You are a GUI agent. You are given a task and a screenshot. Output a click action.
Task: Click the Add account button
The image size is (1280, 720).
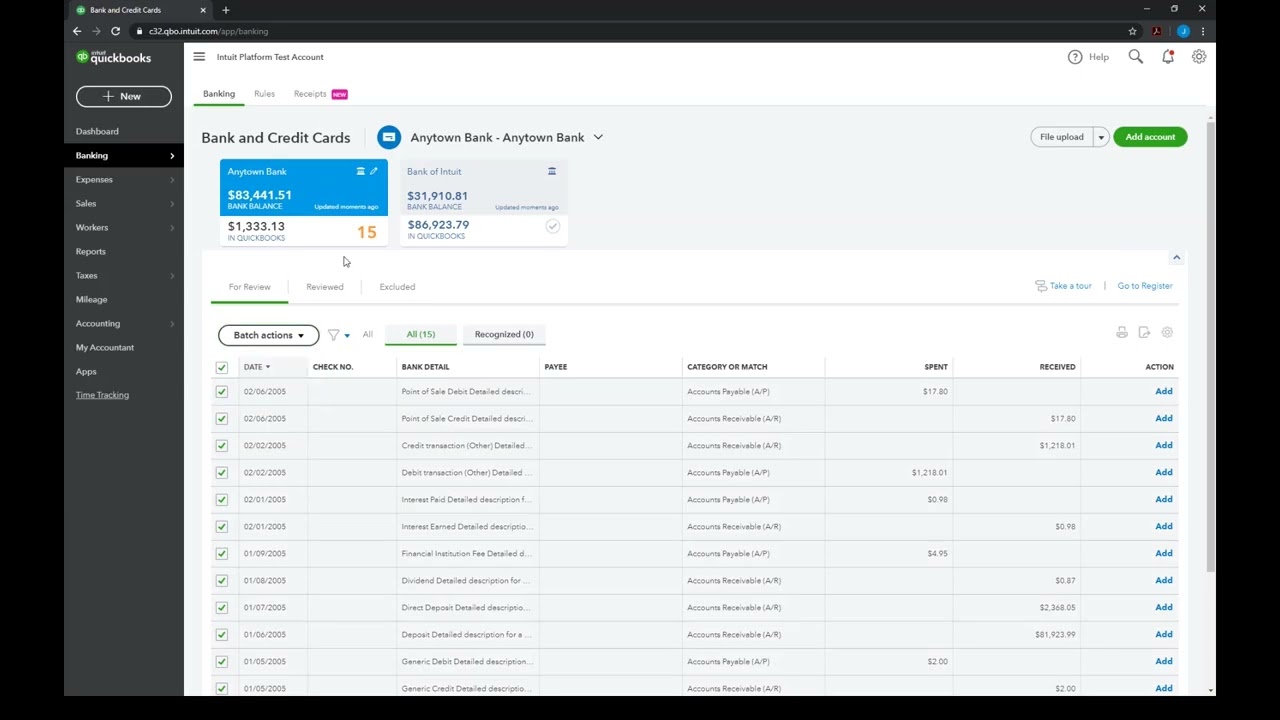pos(1150,137)
